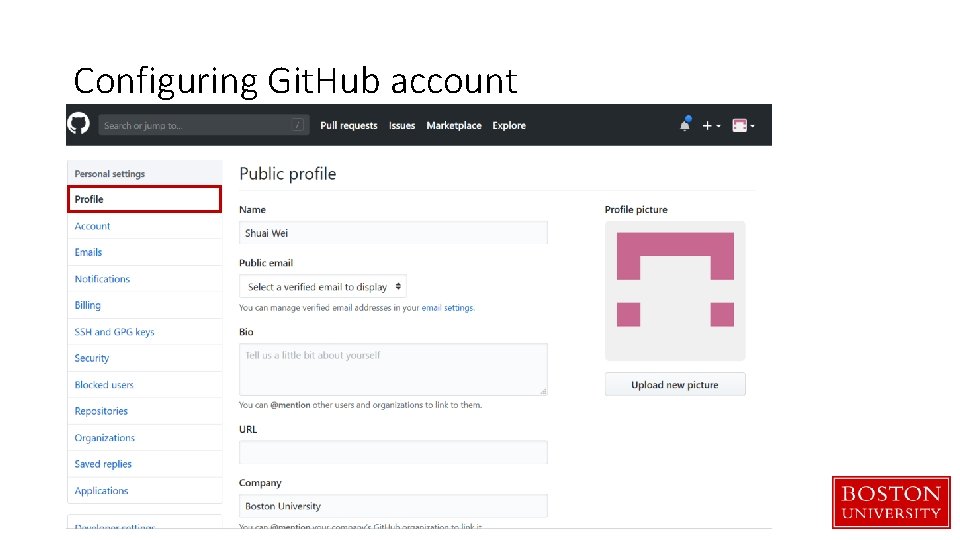Image resolution: width=960 pixels, height=540 pixels.
Task: Click Upload new picture button
Action: point(675,384)
